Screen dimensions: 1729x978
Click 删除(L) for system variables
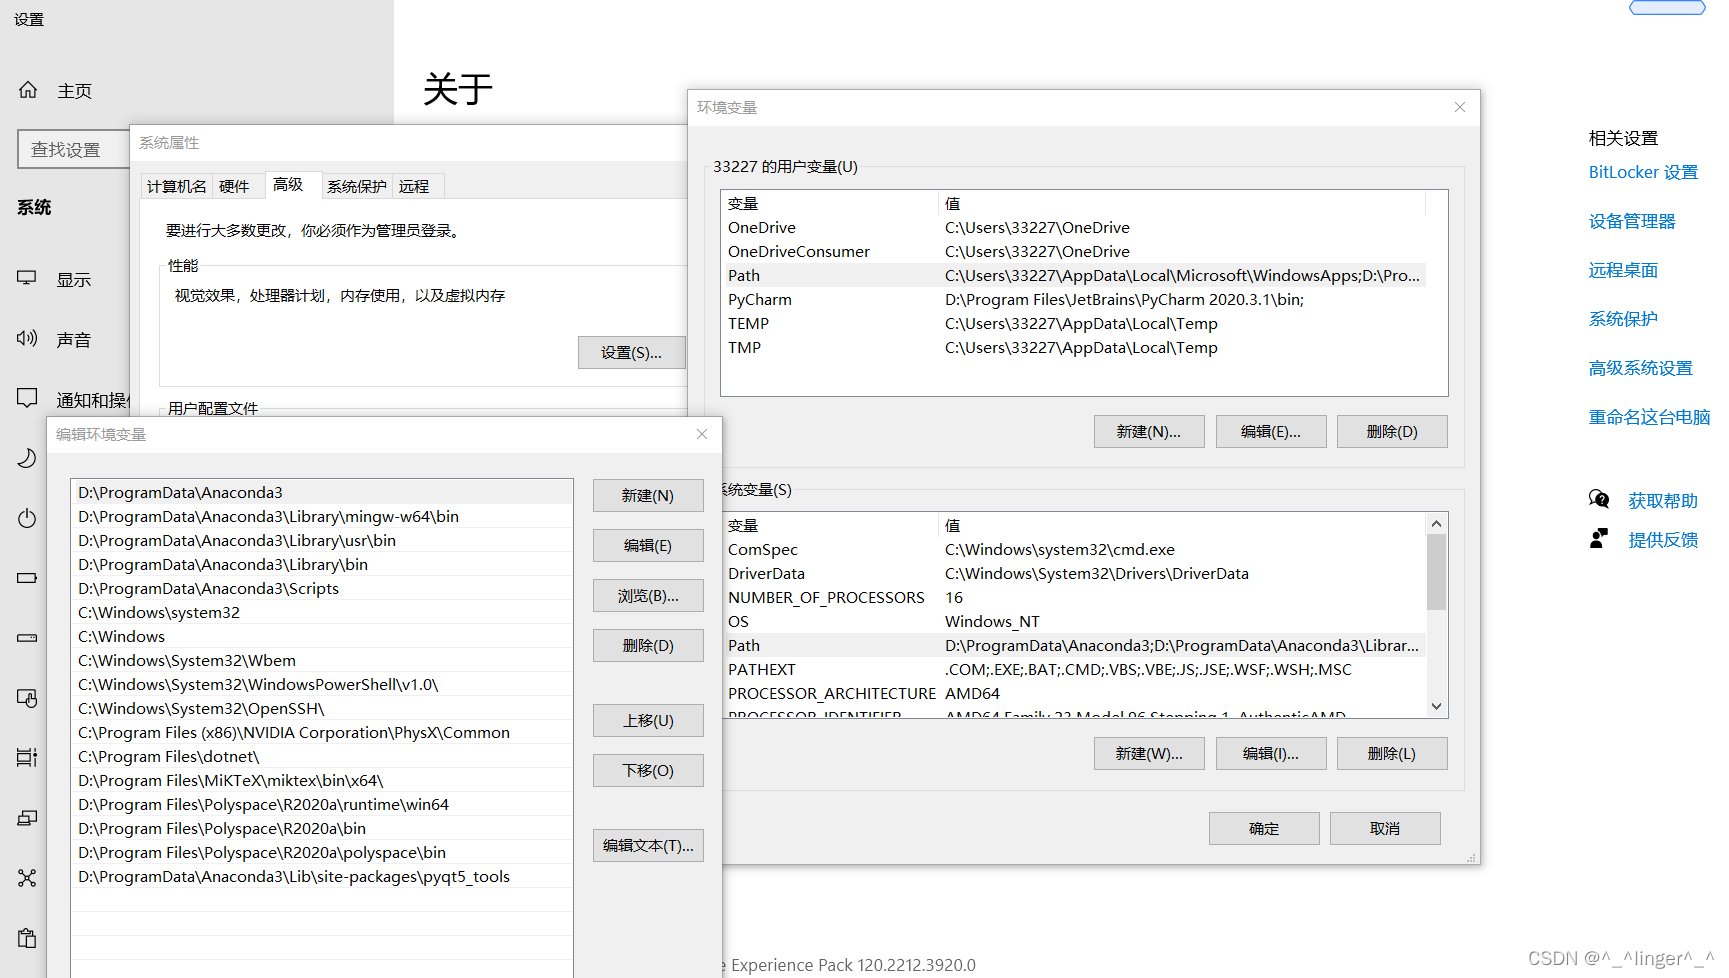[x=1392, y=754]
